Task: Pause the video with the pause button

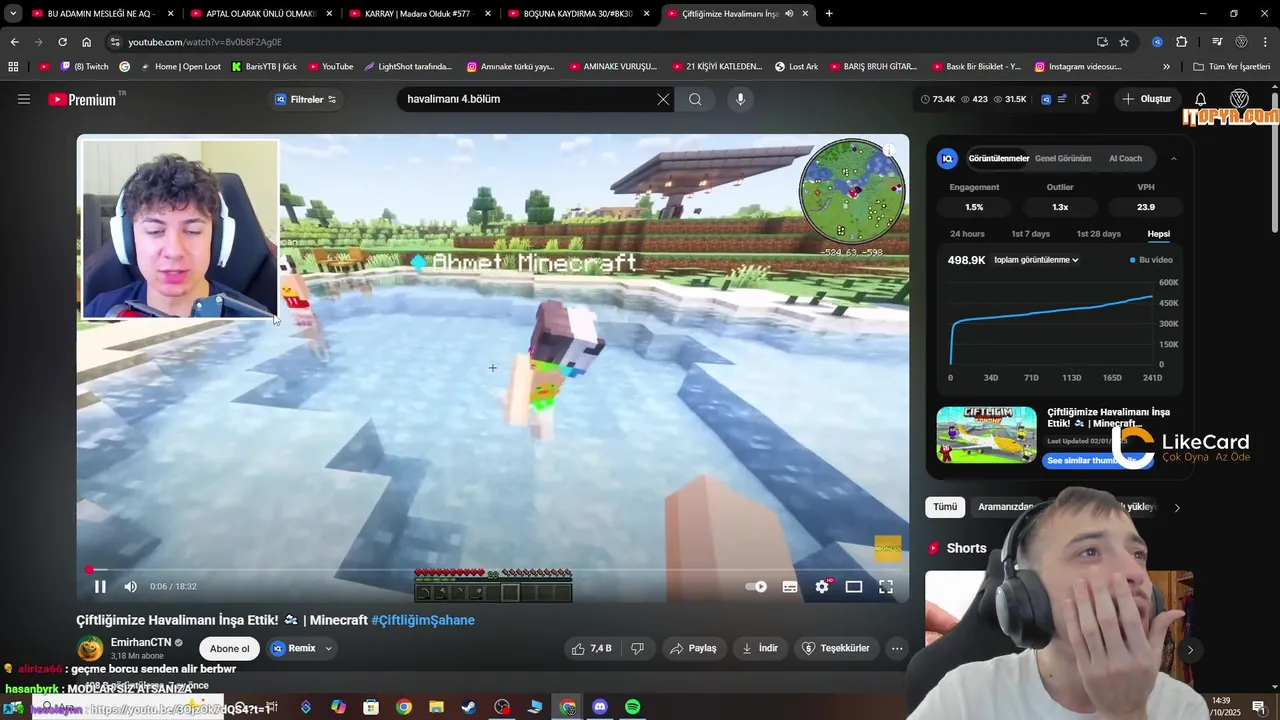Action: tap(100, 587)
